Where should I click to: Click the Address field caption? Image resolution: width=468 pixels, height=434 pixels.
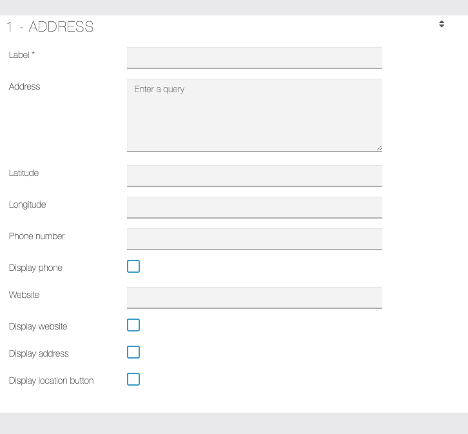[x=24, y=87]
